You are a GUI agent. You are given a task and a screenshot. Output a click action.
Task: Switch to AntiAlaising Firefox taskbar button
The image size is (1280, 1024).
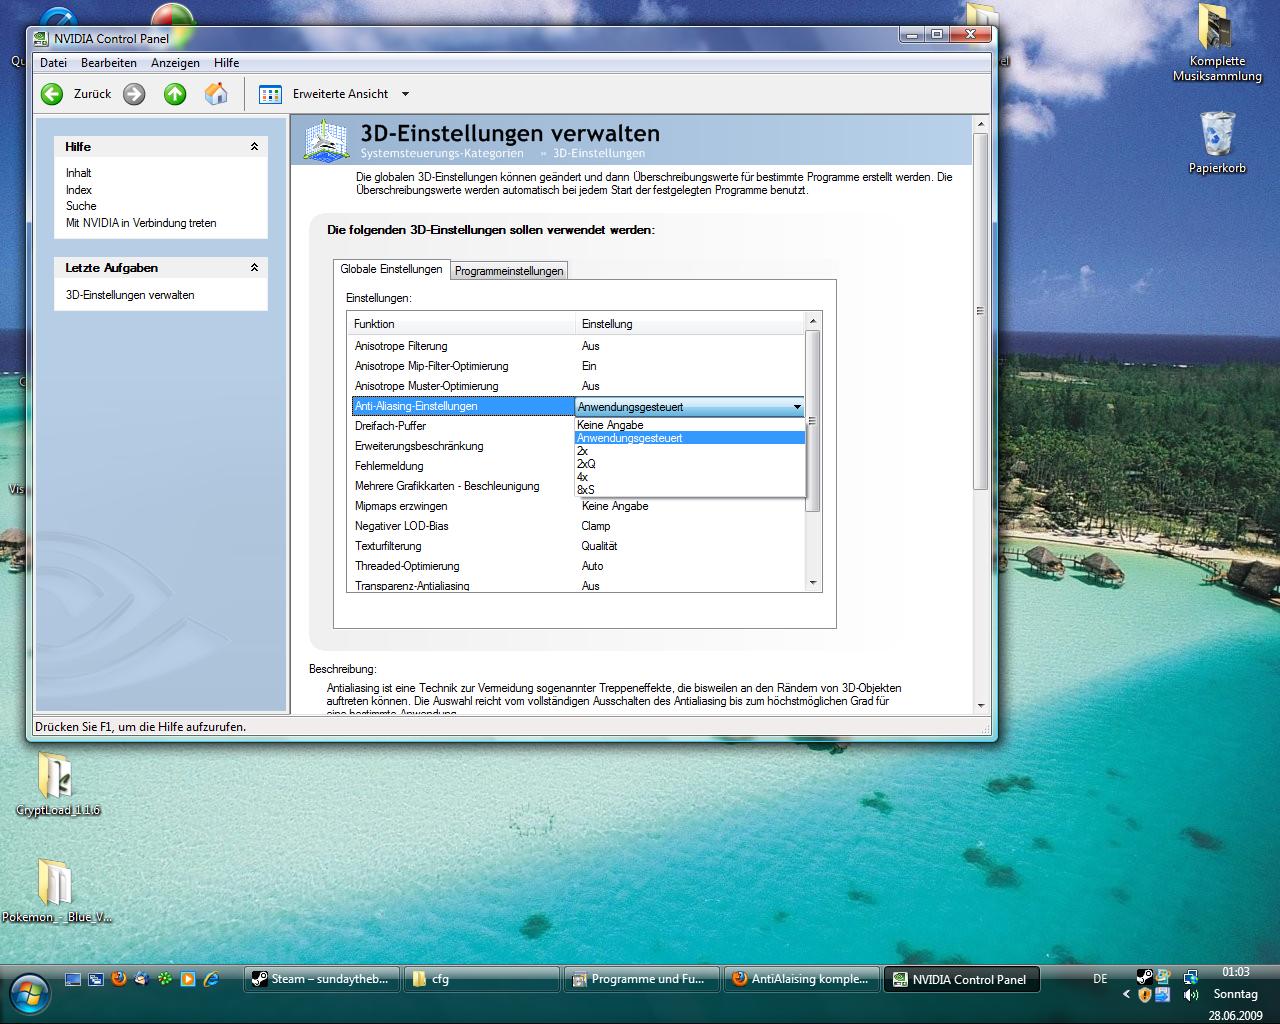802,979
